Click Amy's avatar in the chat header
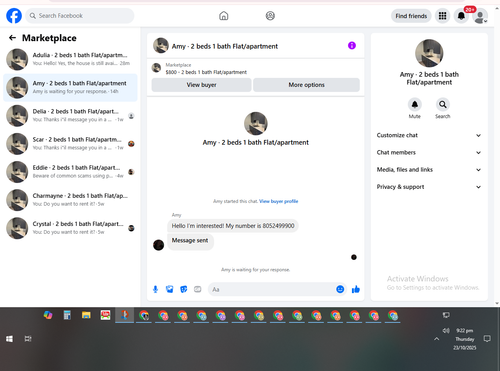 161,46
